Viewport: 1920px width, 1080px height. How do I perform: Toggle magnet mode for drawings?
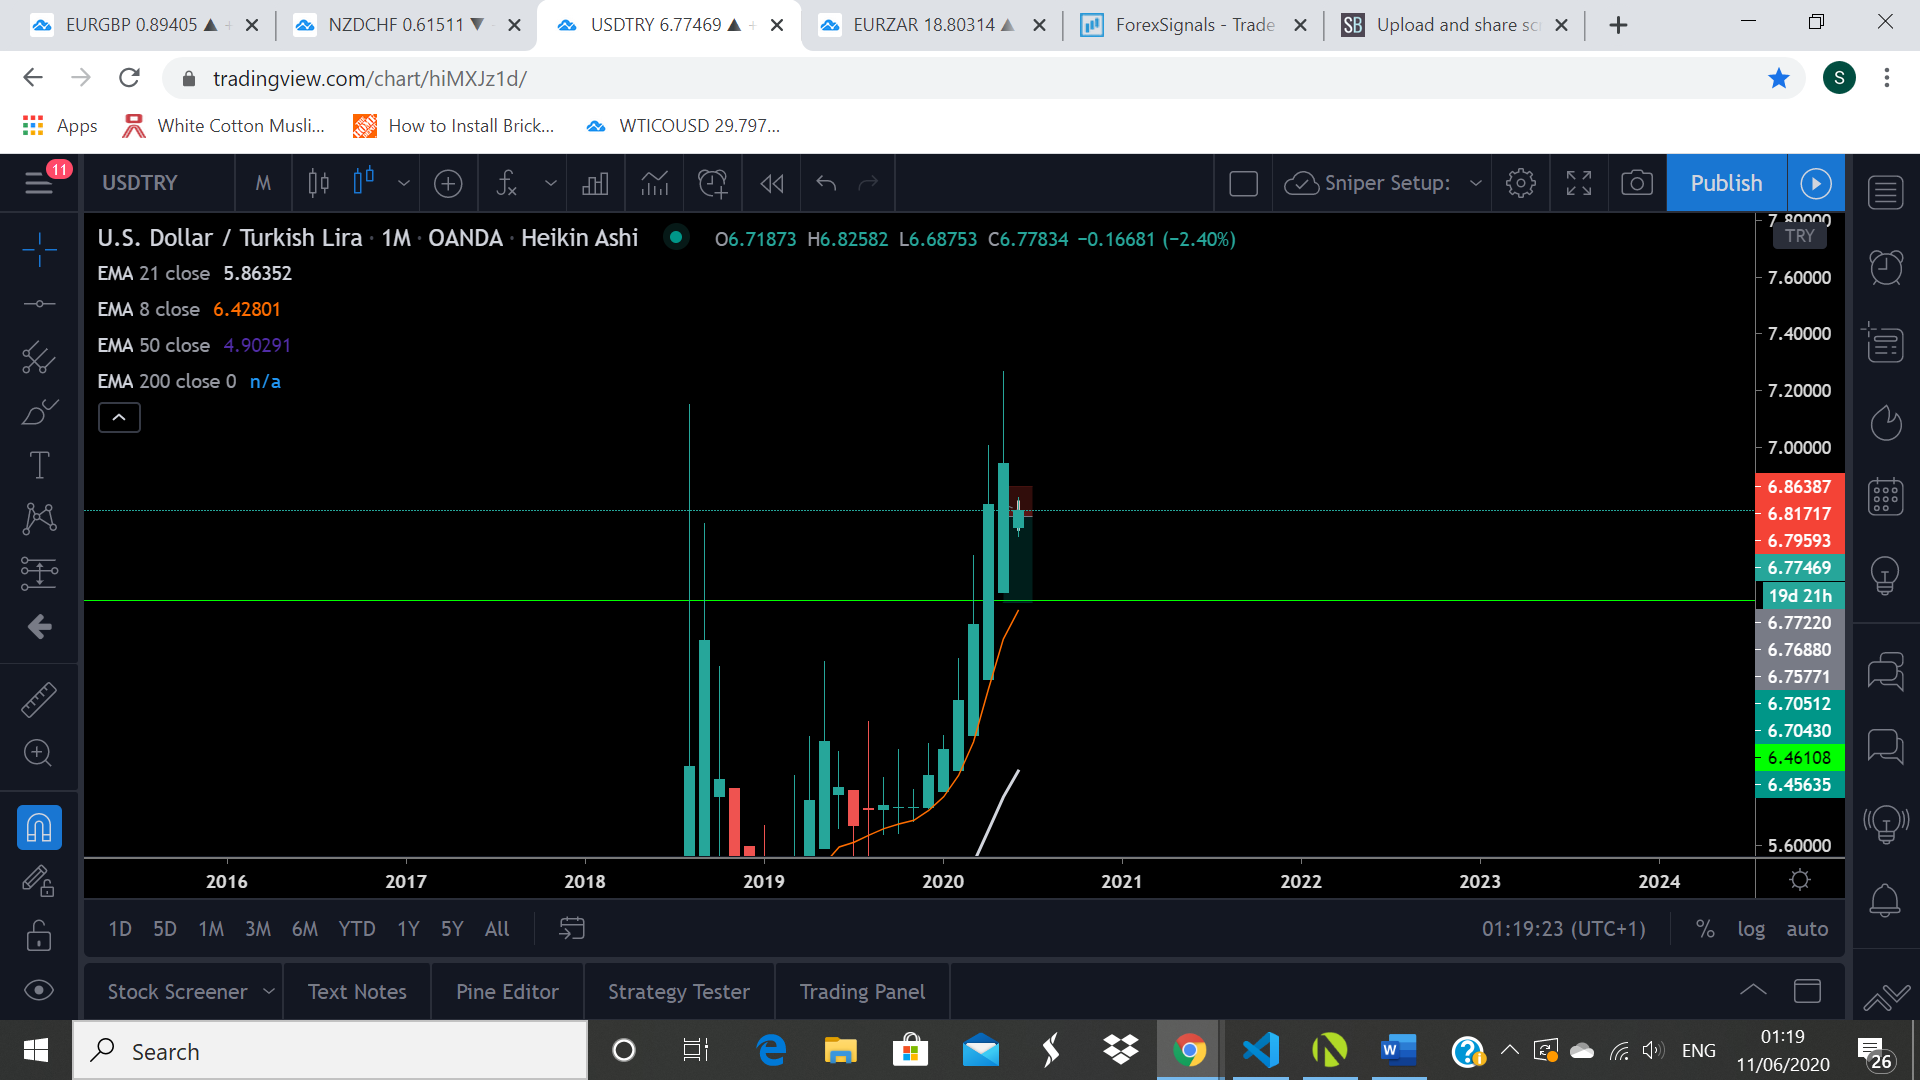[x=39, y=828]
